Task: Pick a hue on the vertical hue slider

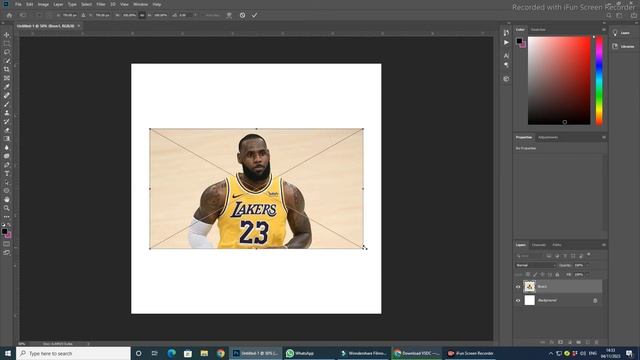Action: click(x=599, y=80)
